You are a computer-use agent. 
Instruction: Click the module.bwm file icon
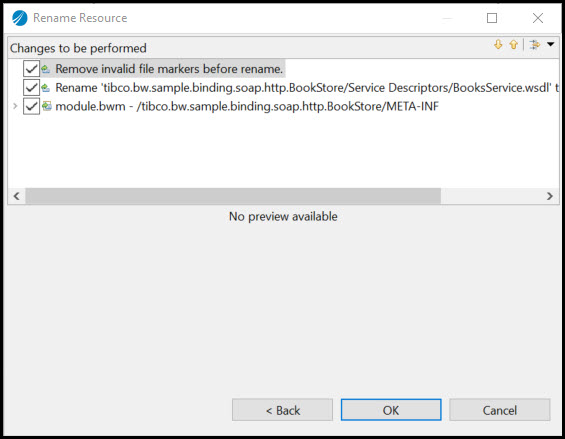coord(46,106)
